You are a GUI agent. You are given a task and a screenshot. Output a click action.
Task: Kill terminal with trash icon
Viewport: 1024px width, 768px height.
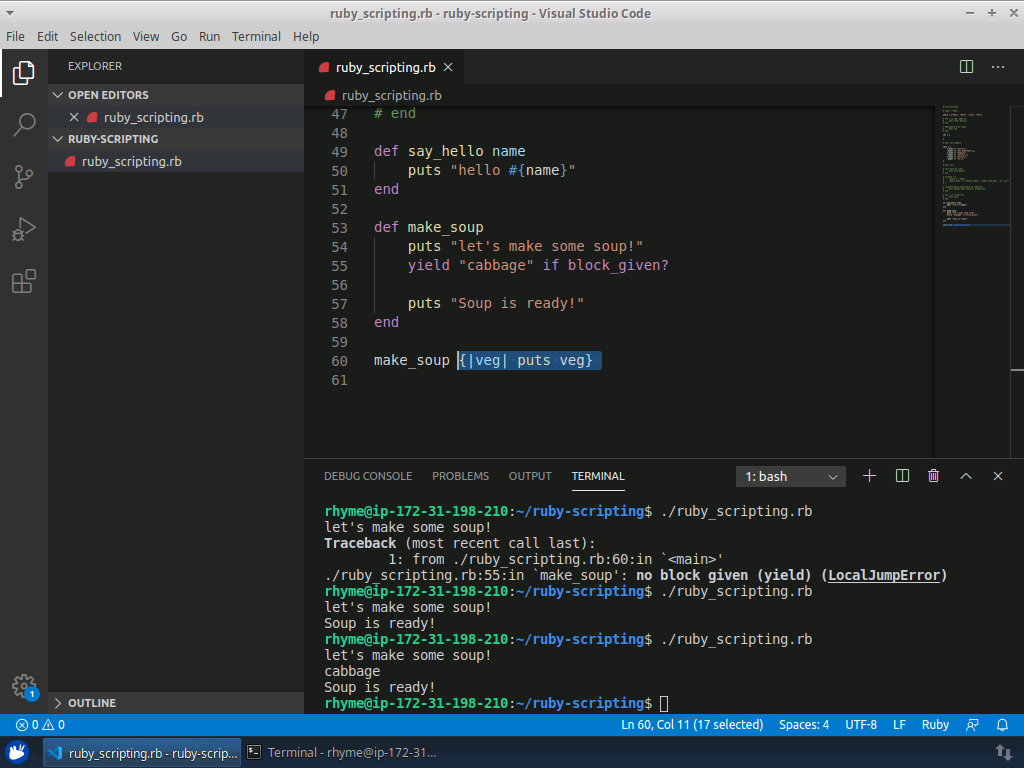tap(933, 476)
